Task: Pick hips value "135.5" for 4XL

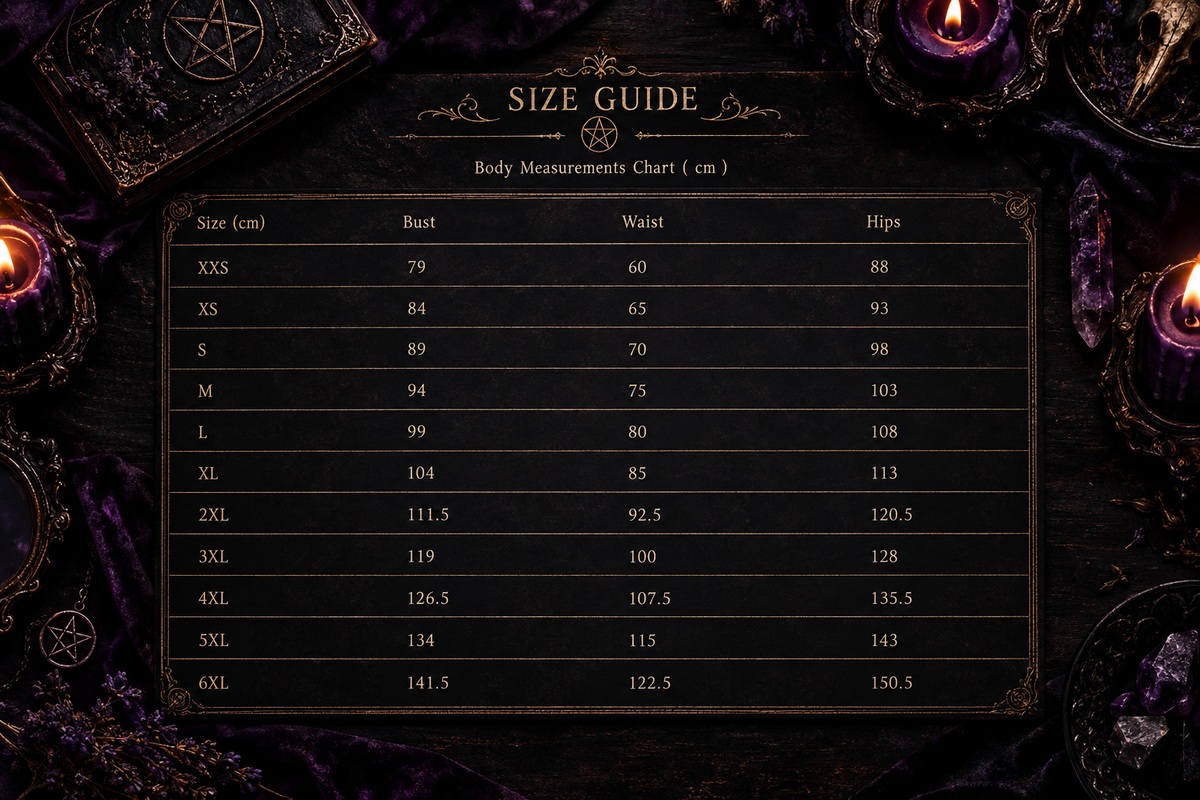Action: point(891,599)
